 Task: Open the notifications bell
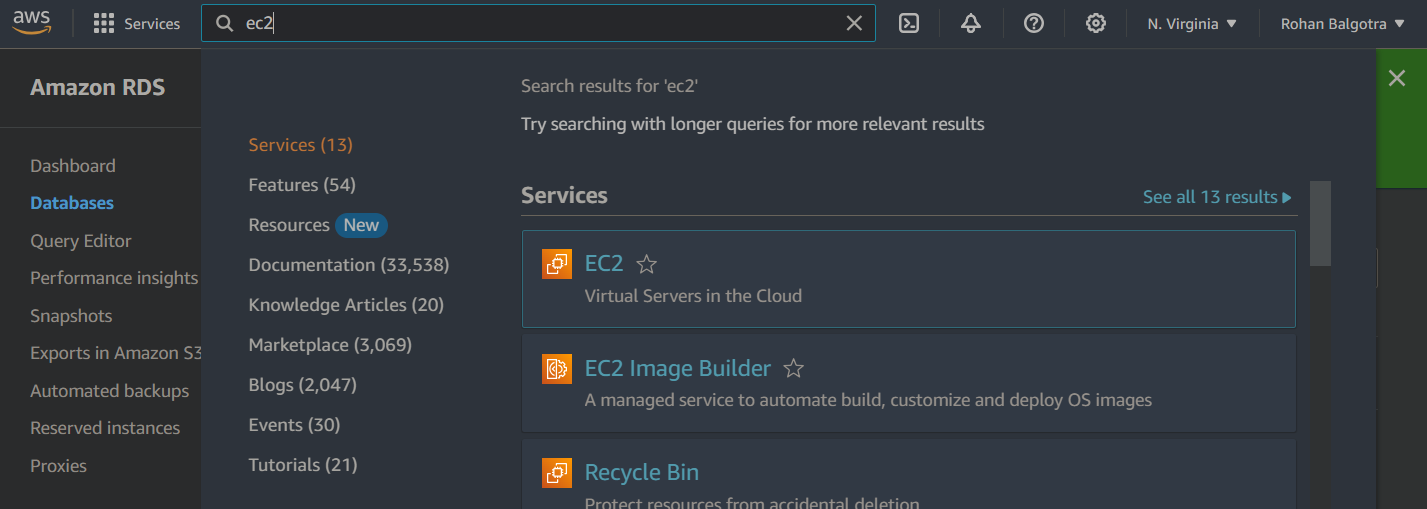[x=970, y=23]
